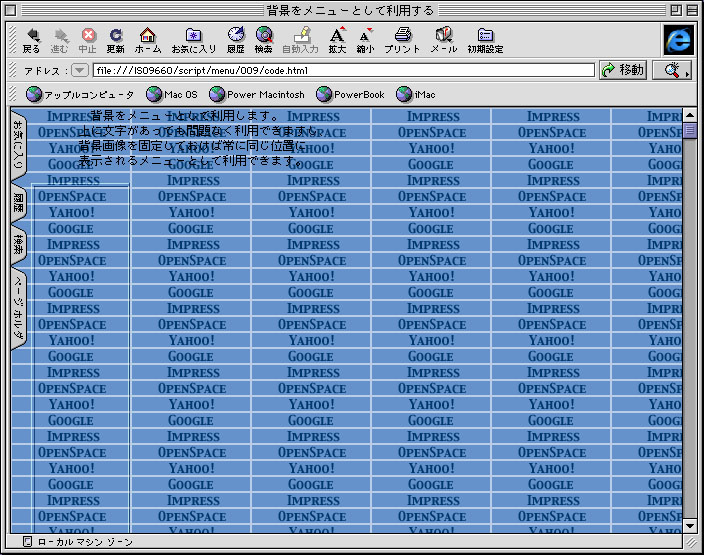704x555 pixels.
Task: Open the お気に入り explorer side tab
Action: coord(18,144)
